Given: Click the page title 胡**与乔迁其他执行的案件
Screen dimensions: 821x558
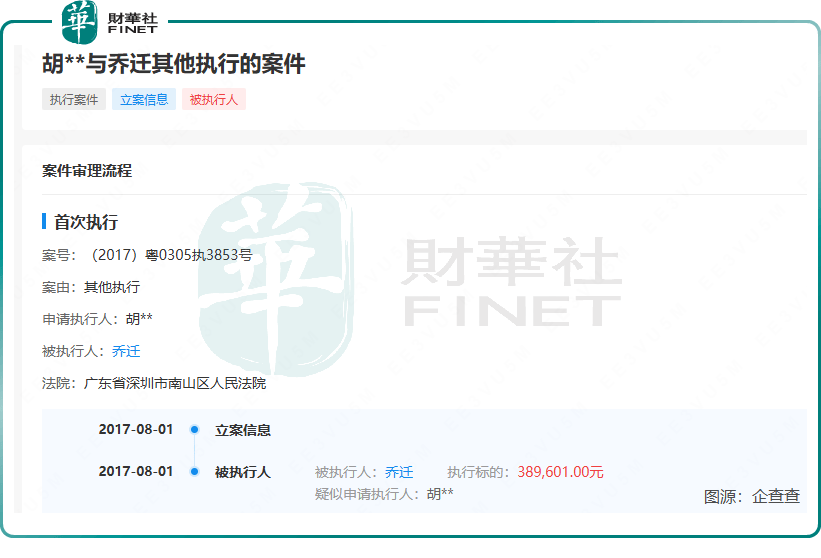Looking at the screenshot, I should coord(173,64).
